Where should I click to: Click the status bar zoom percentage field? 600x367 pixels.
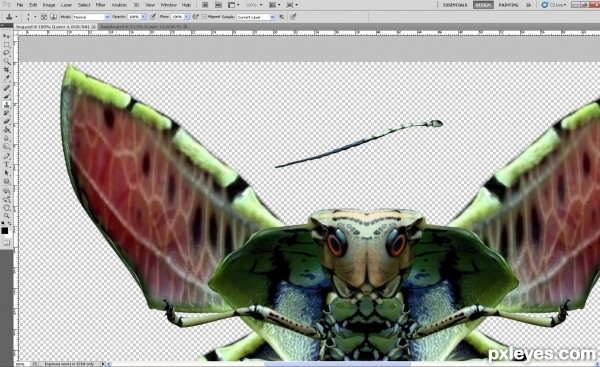coord(21,364)
